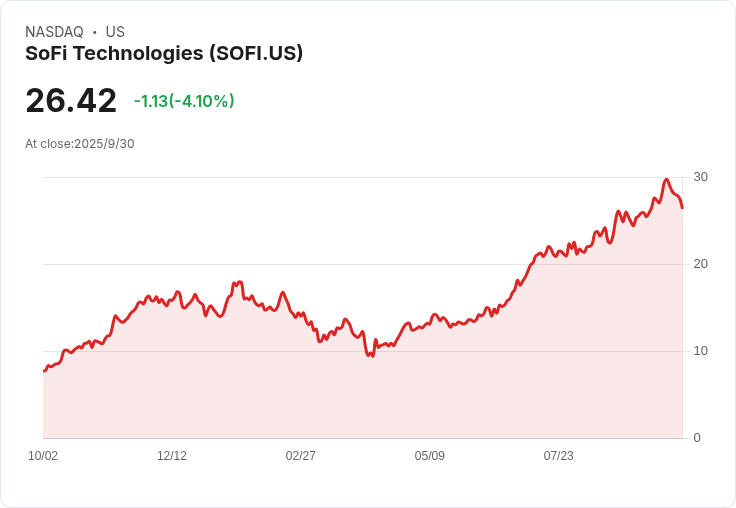The width and height of the screenshot is (736, 508).
Task: Click the NASDAQ exchange label
Action: point(54,32)
